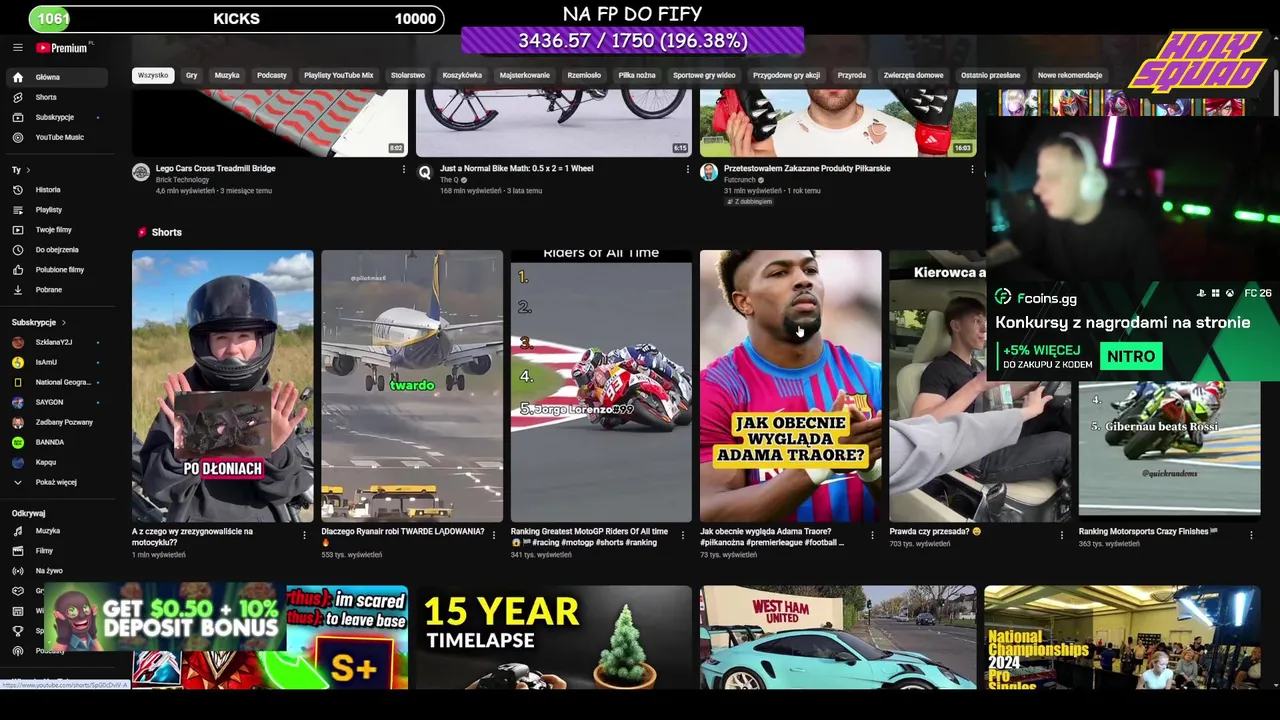Image resolution: width=1280 pixels, height=720 pixels.
Task: Open Filmy under Odkrywaj
Action: [x=58, y=551]
